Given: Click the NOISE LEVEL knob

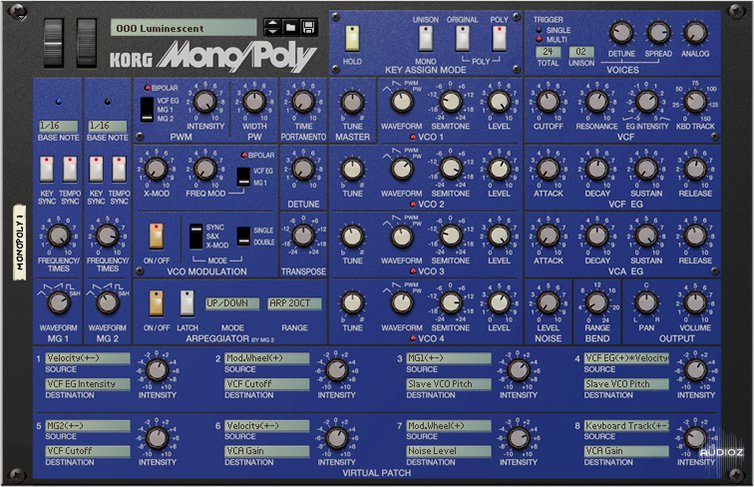Looking at the screenshot, I should pos(548,303).
